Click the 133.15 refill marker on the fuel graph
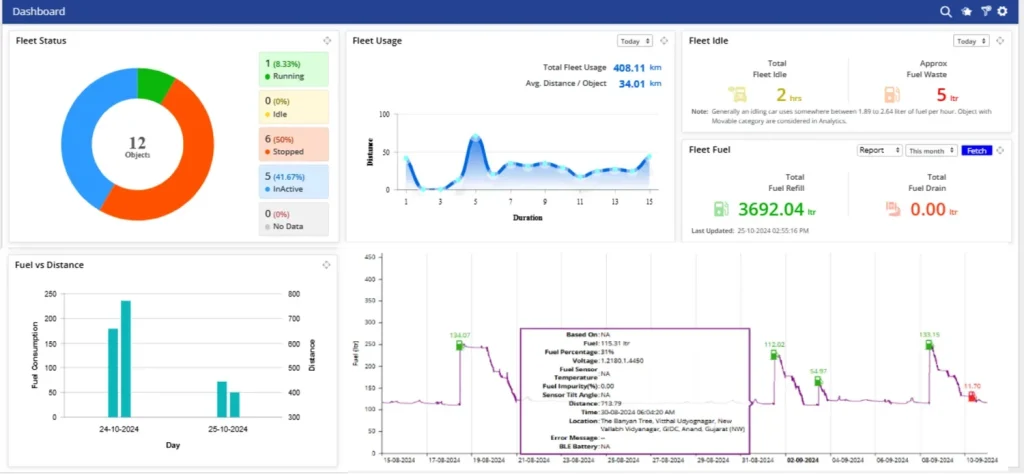 (929, 344)
